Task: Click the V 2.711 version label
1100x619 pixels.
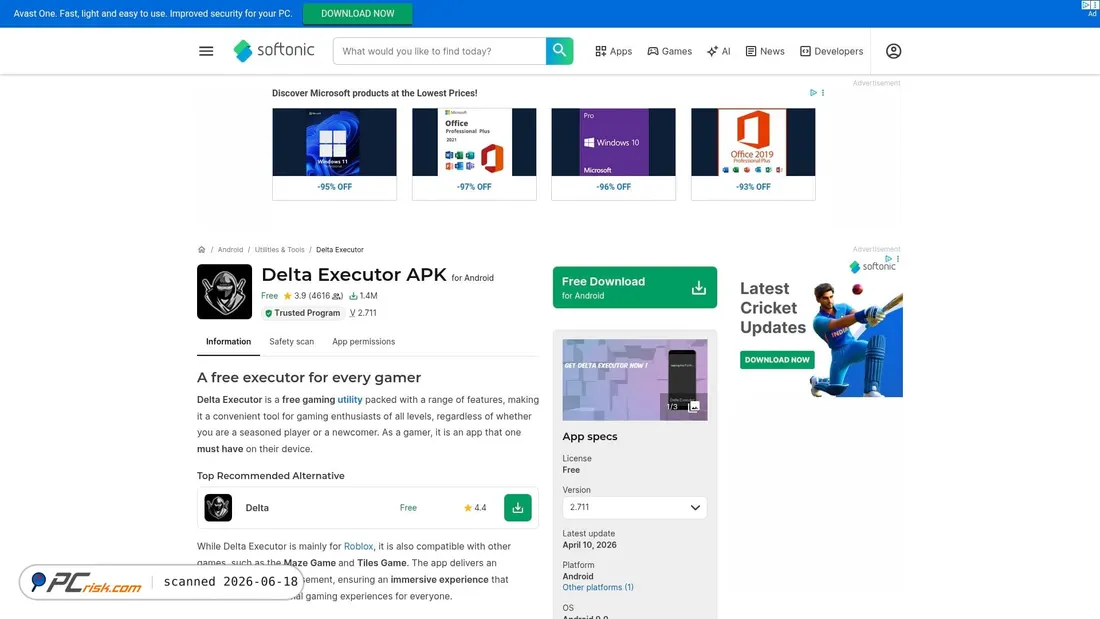Action: tap(363, 313)
